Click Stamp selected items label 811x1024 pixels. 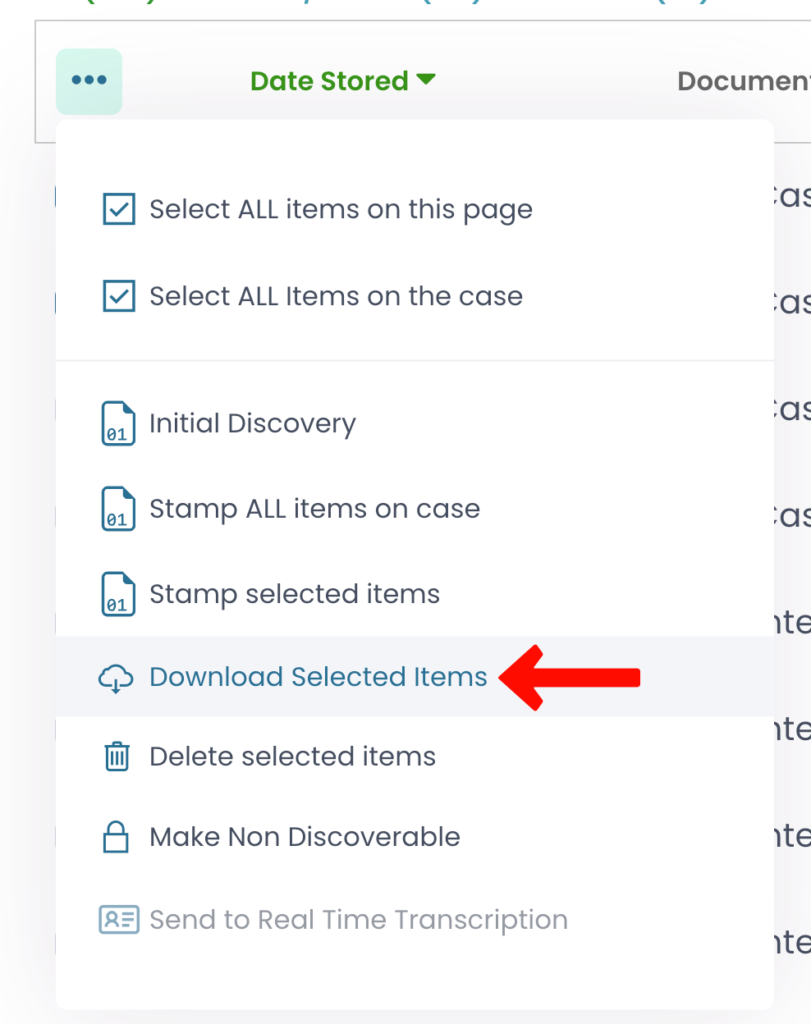click(294, 594)
